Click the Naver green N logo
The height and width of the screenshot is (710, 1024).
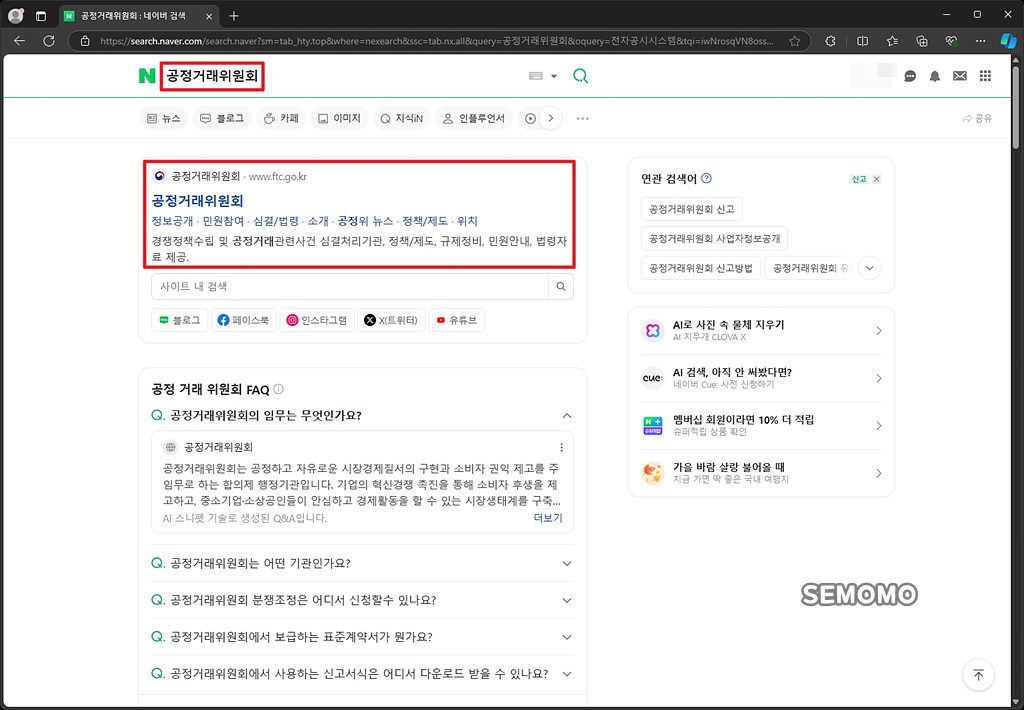point(147,76)
